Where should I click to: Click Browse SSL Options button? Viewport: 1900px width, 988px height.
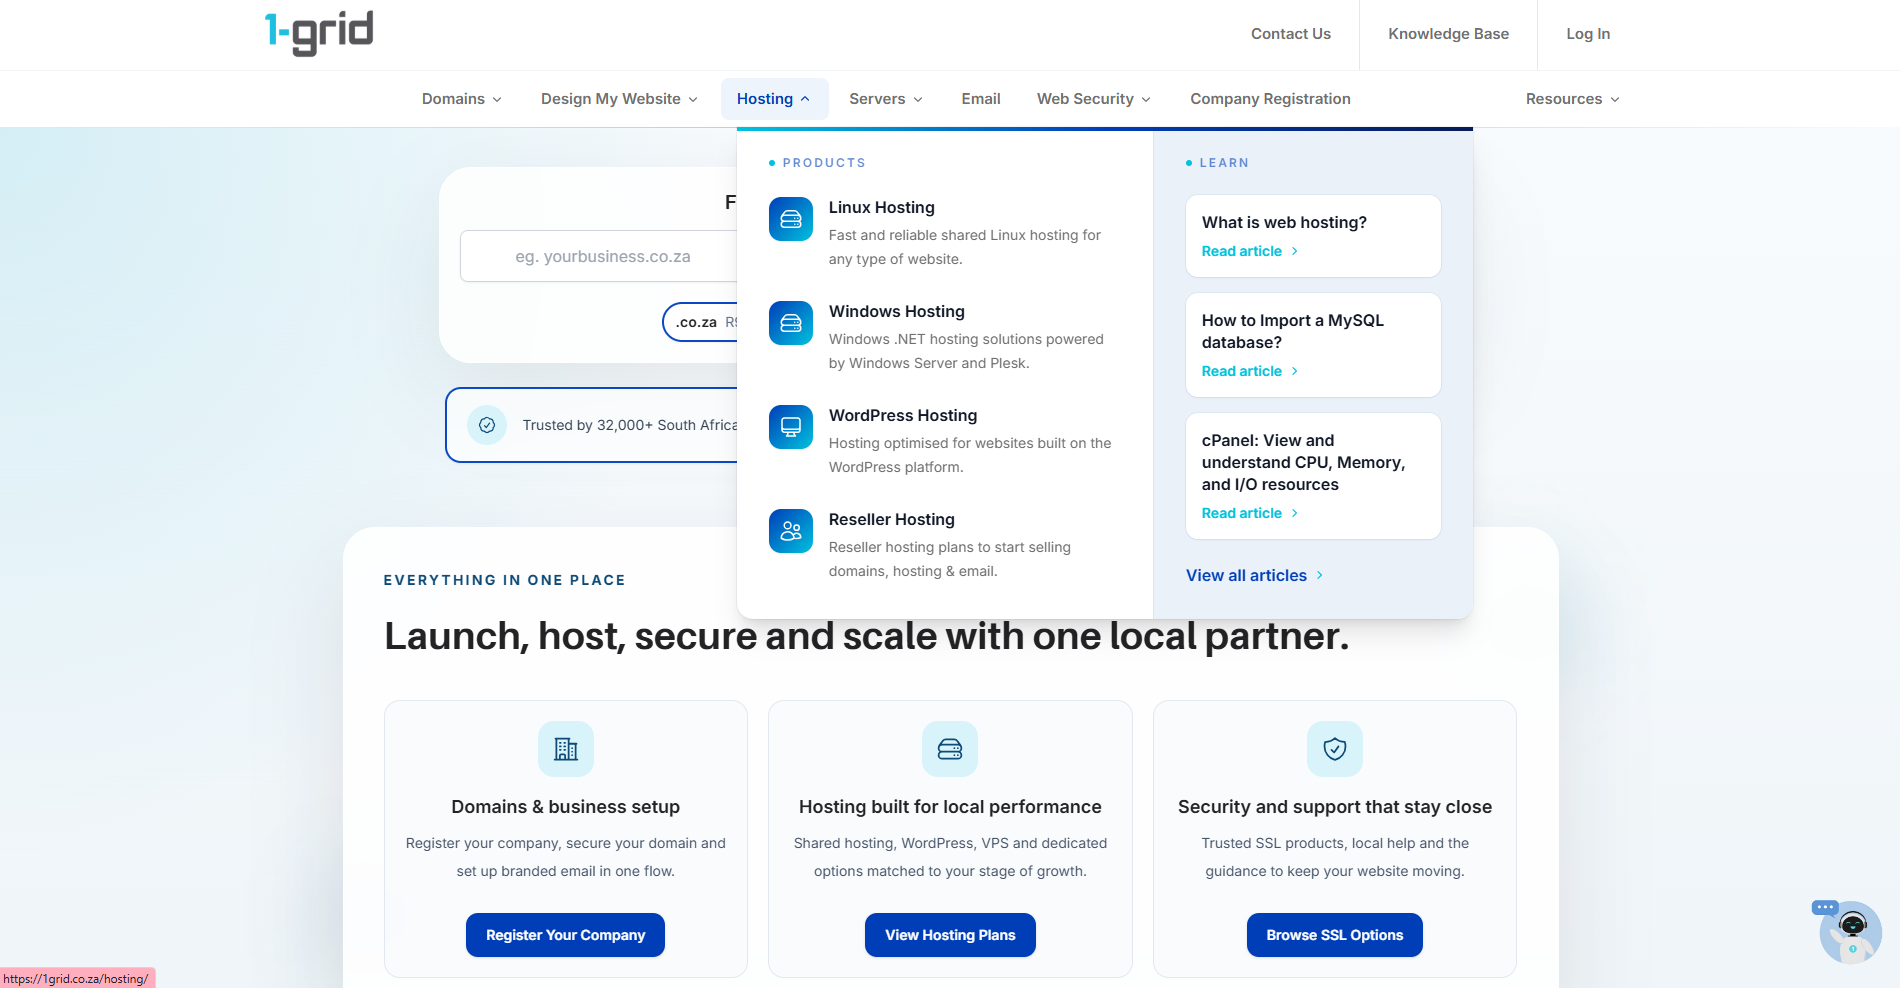1335,935
